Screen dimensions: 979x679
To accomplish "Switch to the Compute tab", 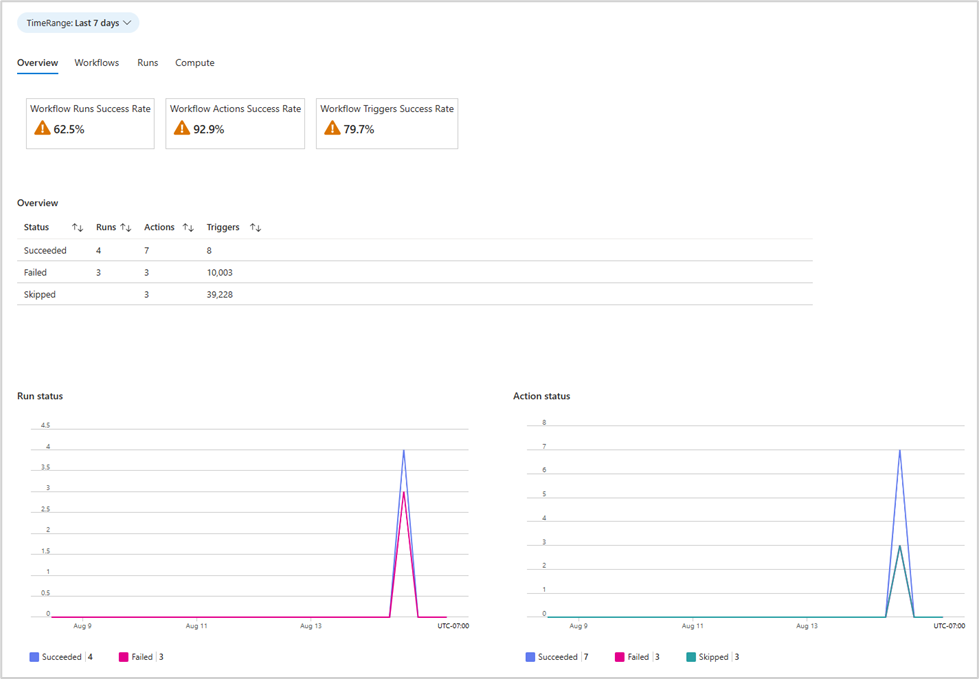I will click(x=194, y=63).
